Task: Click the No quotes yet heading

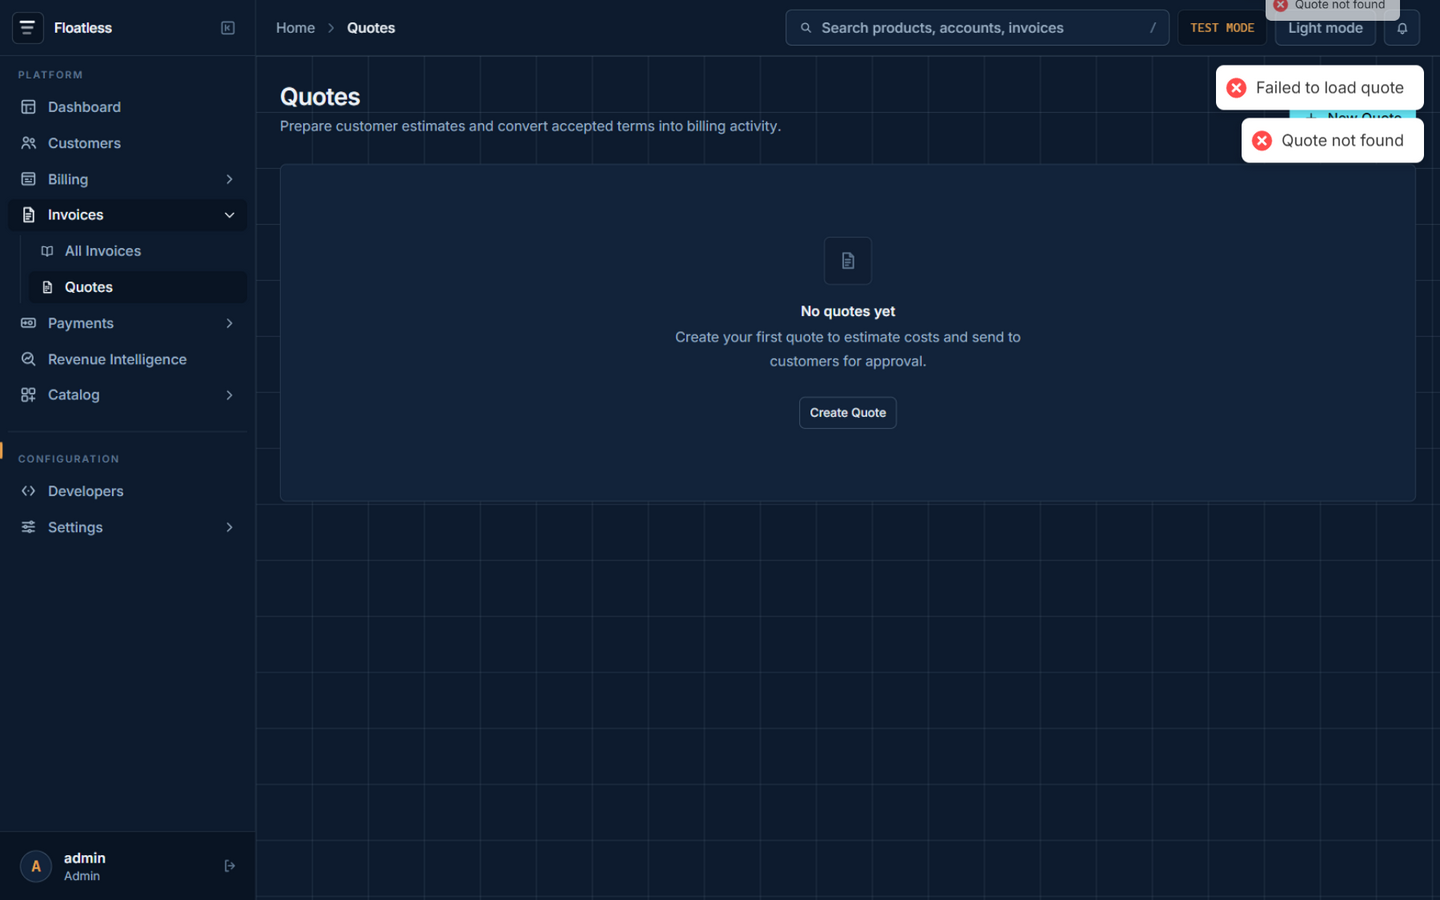Action: click(x=848, y=312)
